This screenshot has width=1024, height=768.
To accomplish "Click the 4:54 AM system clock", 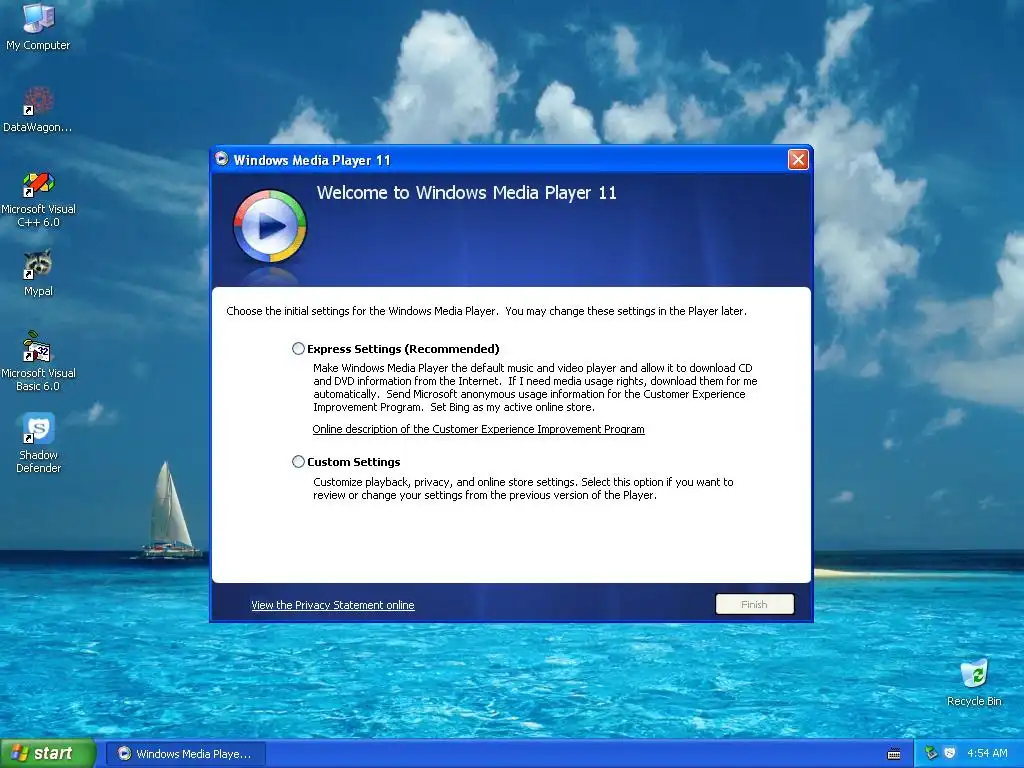I will click(987, 753).
